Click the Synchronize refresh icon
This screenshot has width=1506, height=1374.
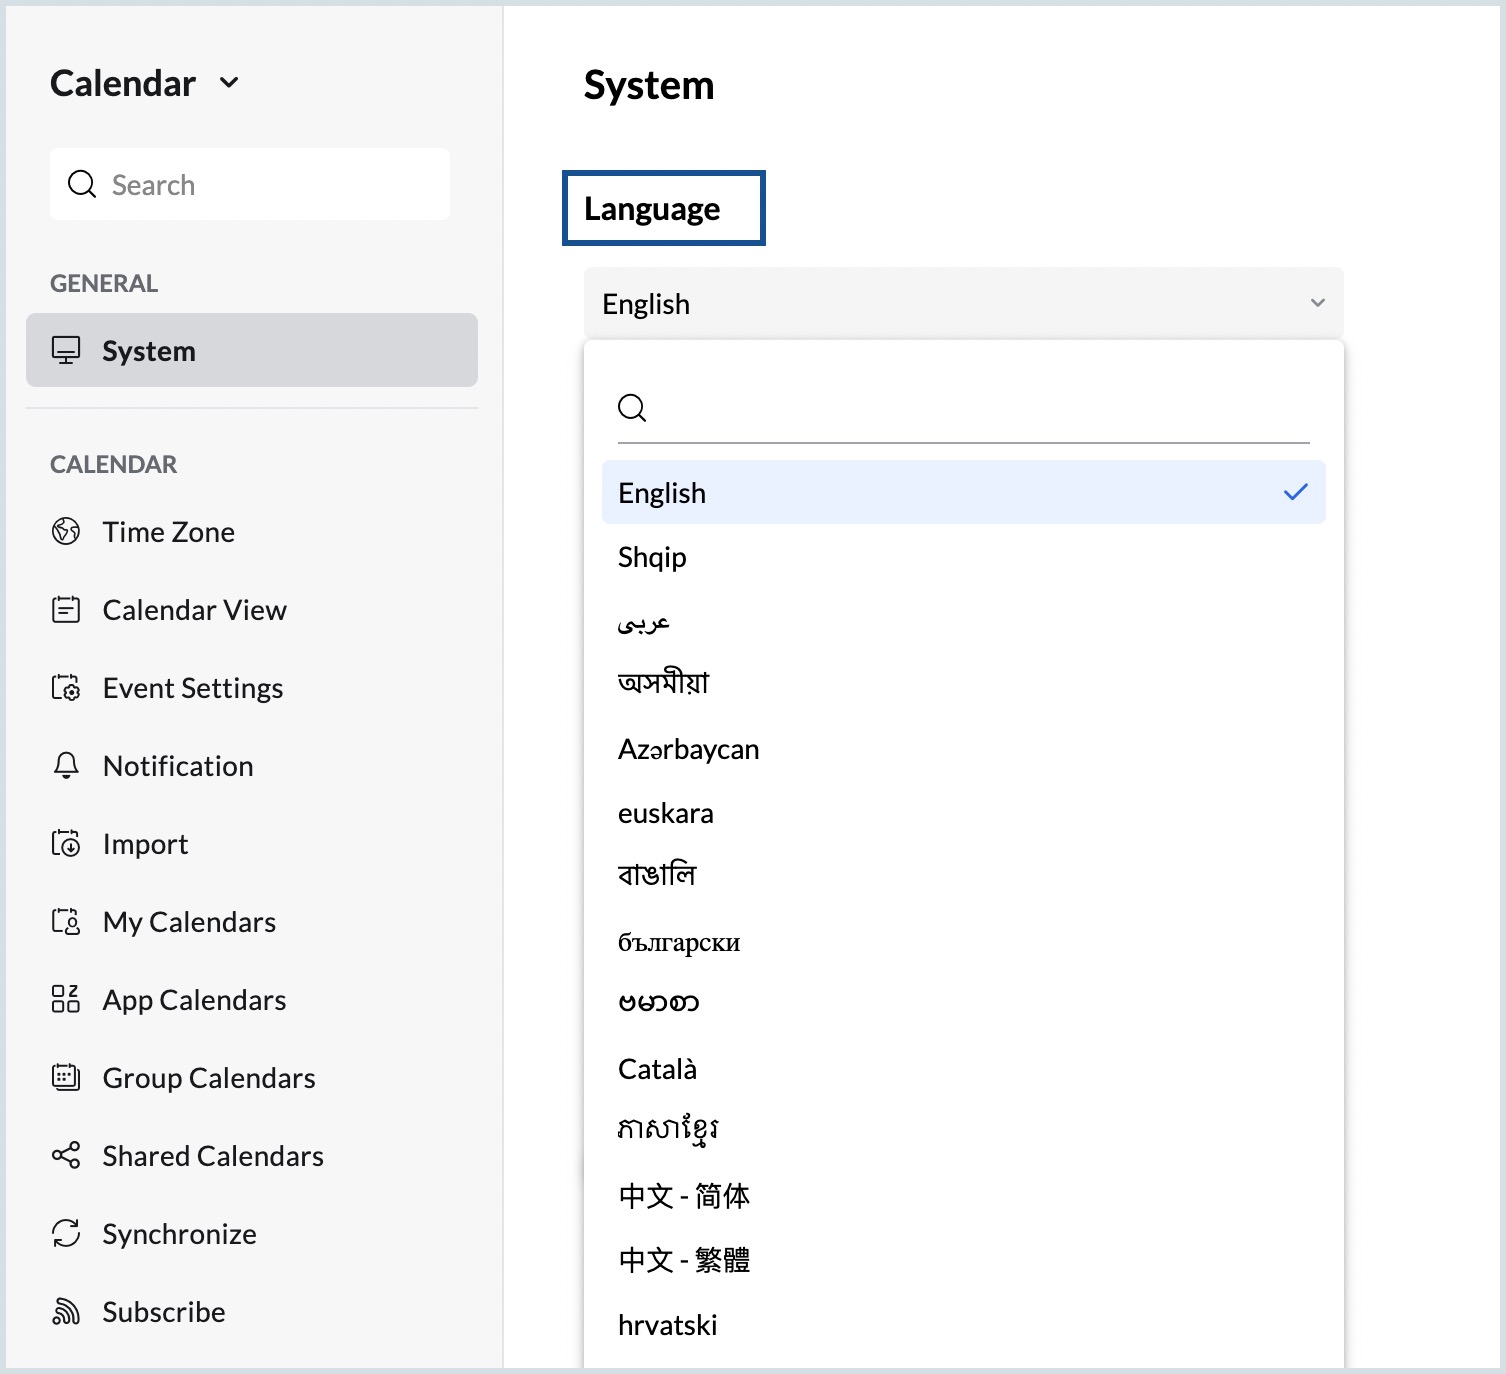pyautogui.click(x=66, y=1233)
